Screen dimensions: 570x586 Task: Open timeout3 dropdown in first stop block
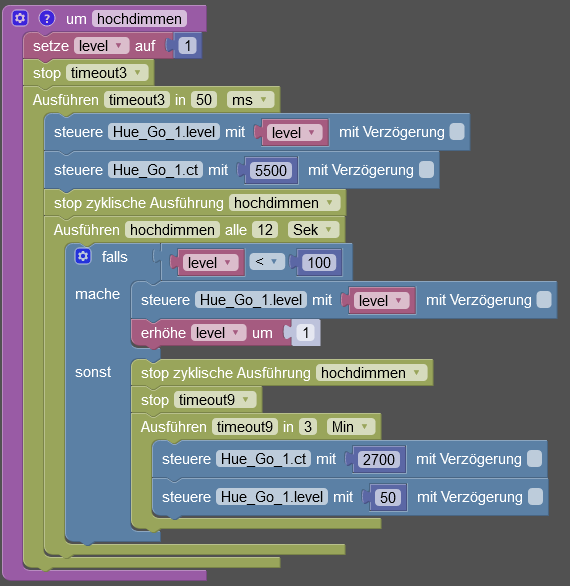[107, 73]
